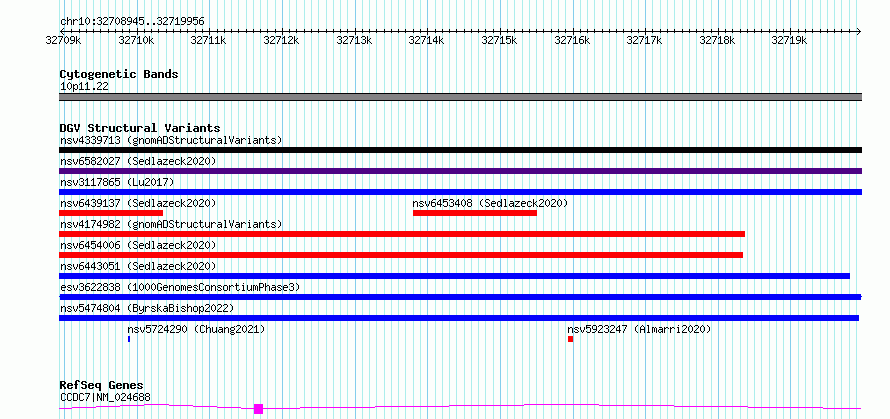Click the 10p11.22 band label
The width and height of the screenshot is (890, 419).
click(x=84, y=87)
